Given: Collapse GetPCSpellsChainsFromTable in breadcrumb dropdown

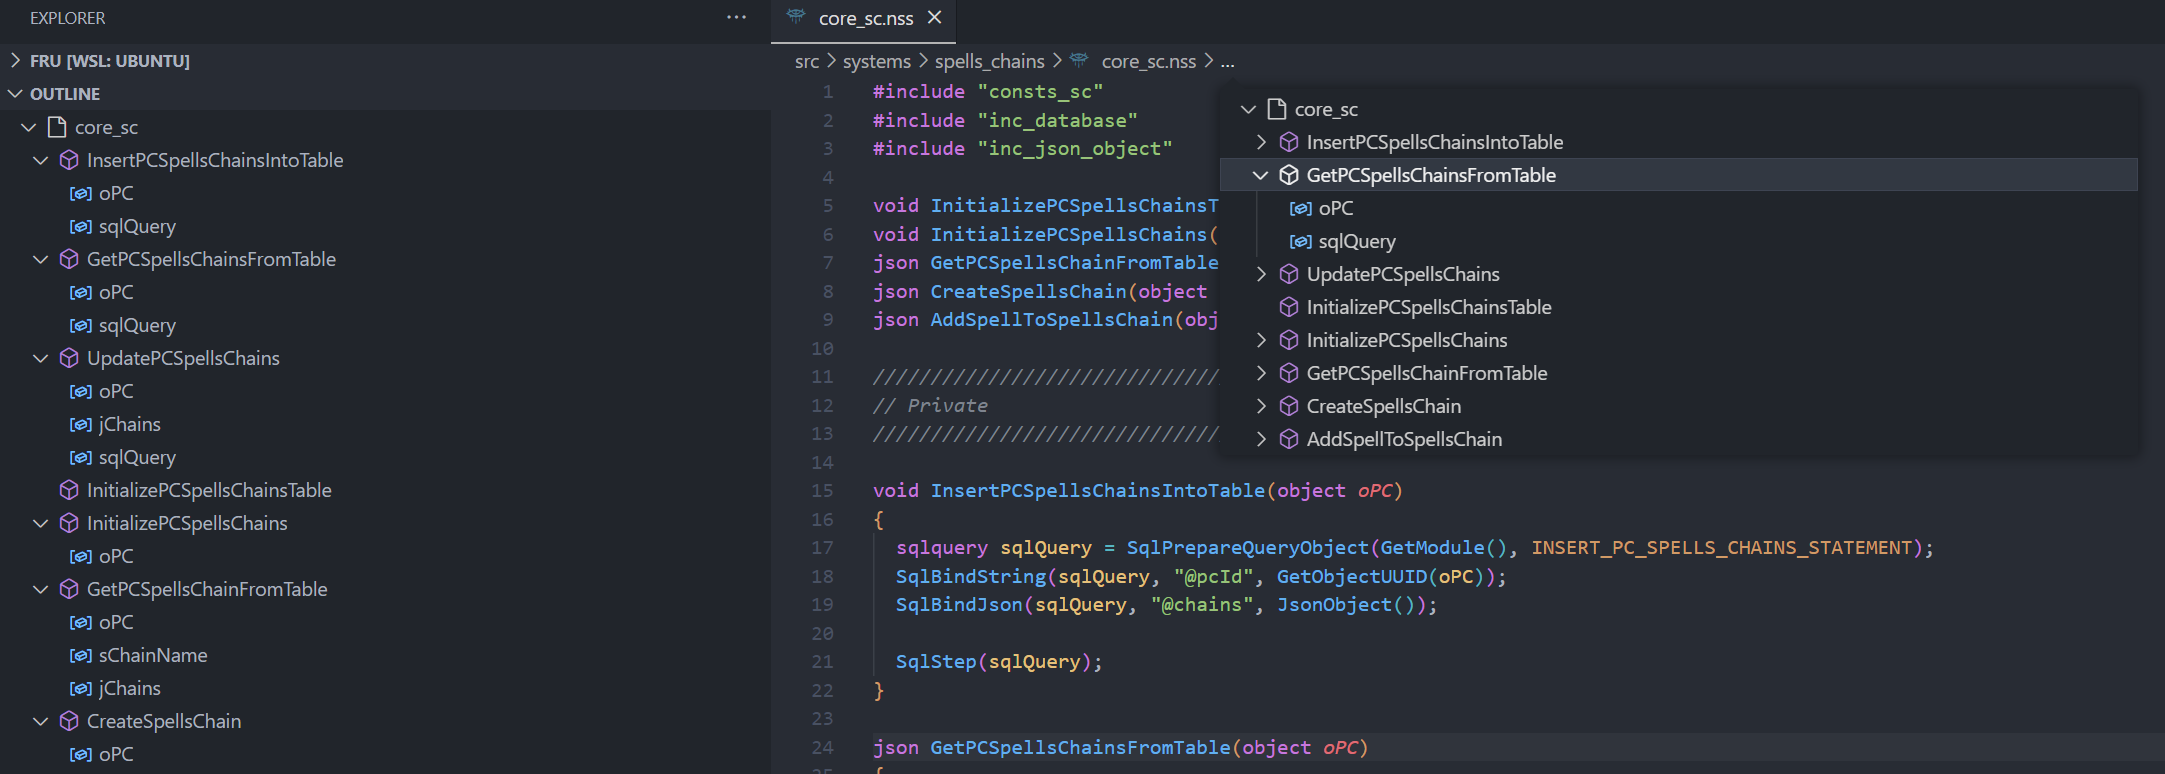Looking at the screenshot, I should tap(1261, 175).
